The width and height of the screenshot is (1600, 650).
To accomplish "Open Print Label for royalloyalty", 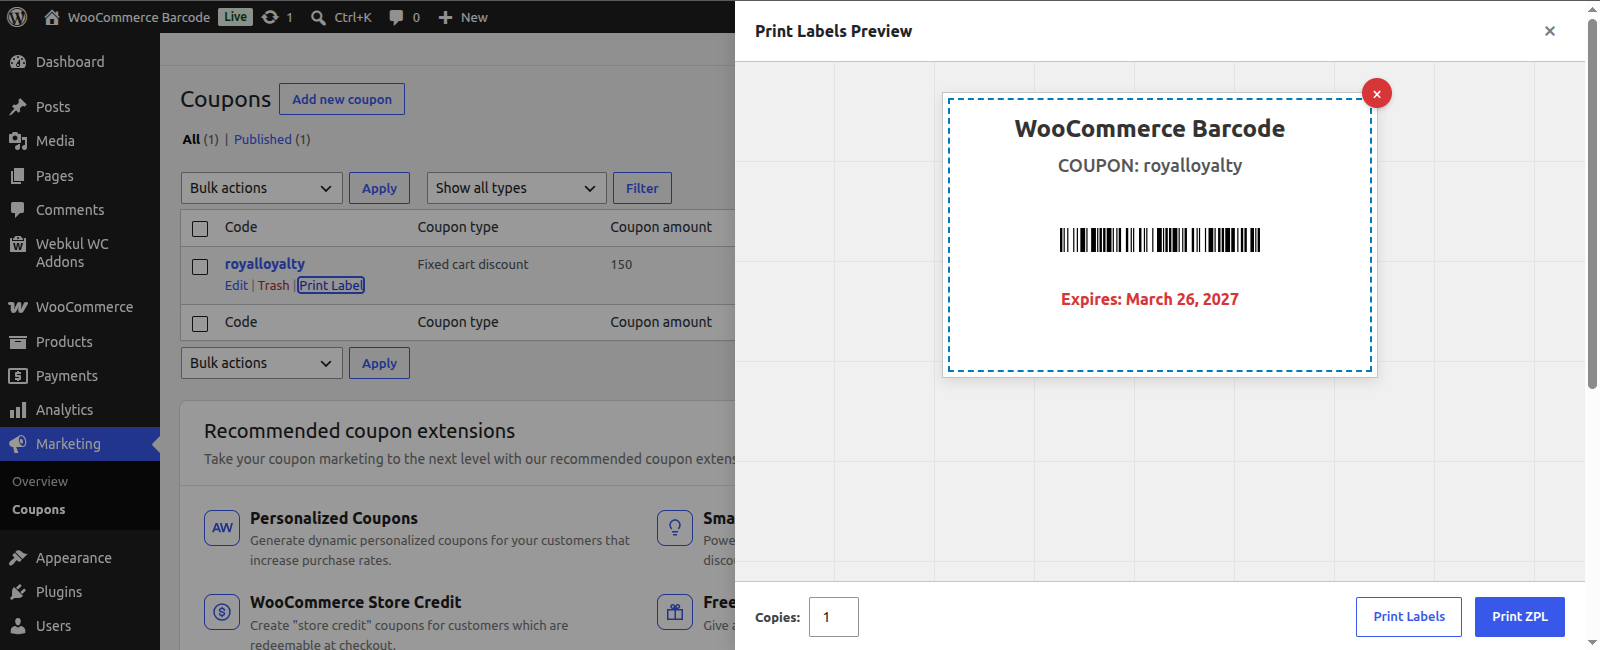I will pyautogui.click(x=331, y=286).
